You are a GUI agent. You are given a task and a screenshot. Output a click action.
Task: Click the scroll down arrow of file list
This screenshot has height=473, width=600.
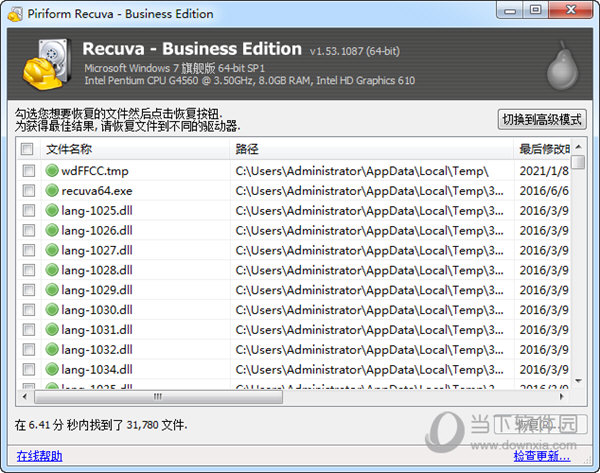coord(579,381)
